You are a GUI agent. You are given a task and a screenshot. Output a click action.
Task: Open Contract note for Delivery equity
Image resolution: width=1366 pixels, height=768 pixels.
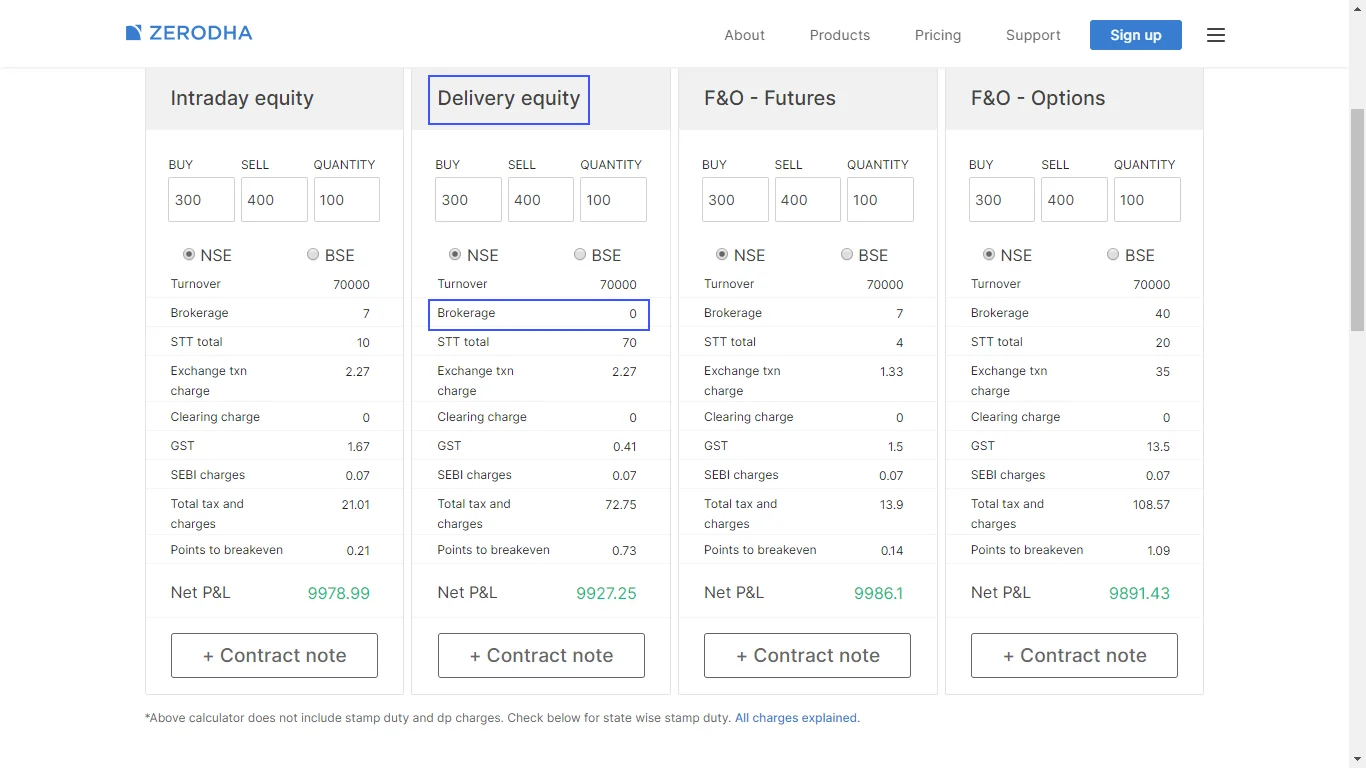click(x=541, y=655)
